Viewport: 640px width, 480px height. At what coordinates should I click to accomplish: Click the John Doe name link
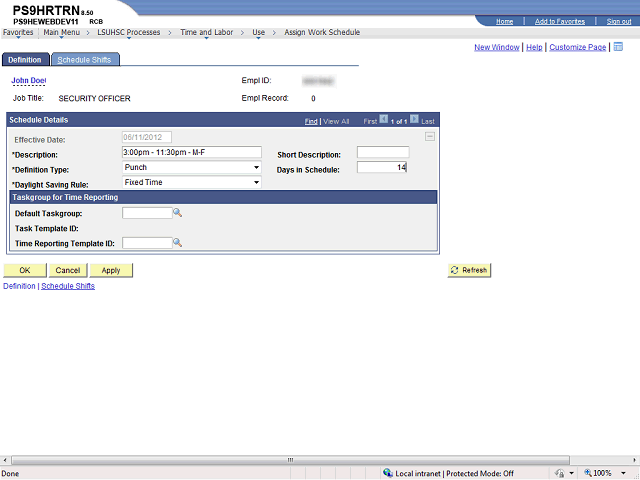click(x=29, y=80)
